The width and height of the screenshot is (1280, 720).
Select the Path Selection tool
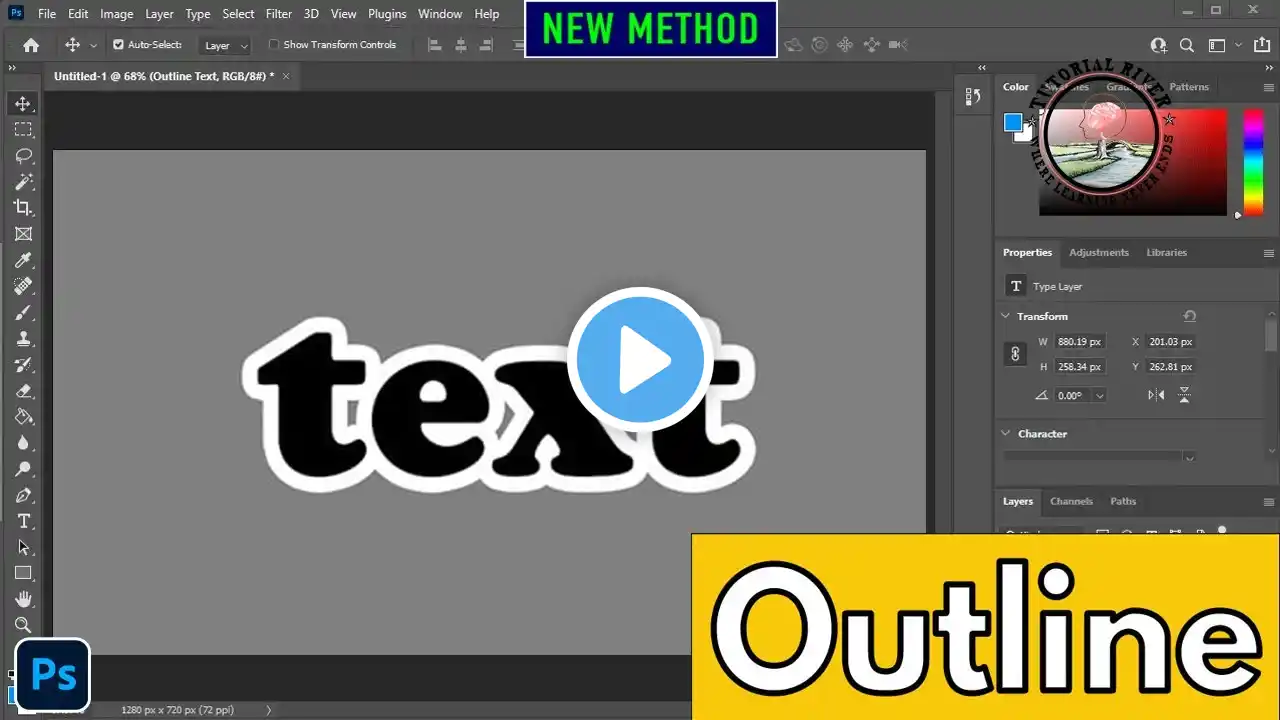click(23, 547)
